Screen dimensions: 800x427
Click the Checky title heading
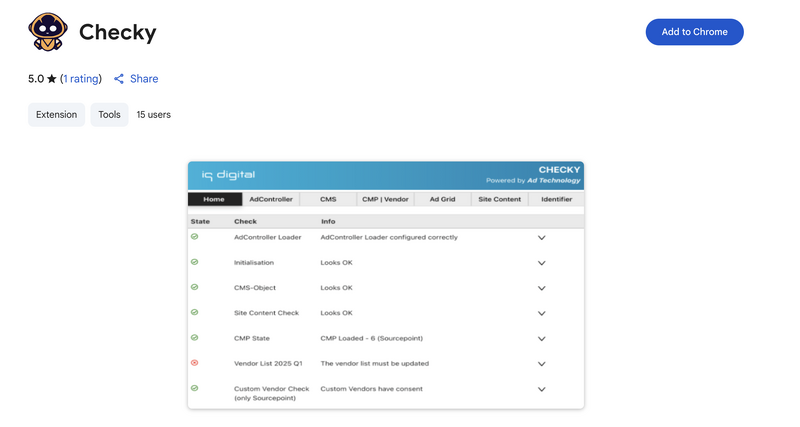click(x=118, y=32)
